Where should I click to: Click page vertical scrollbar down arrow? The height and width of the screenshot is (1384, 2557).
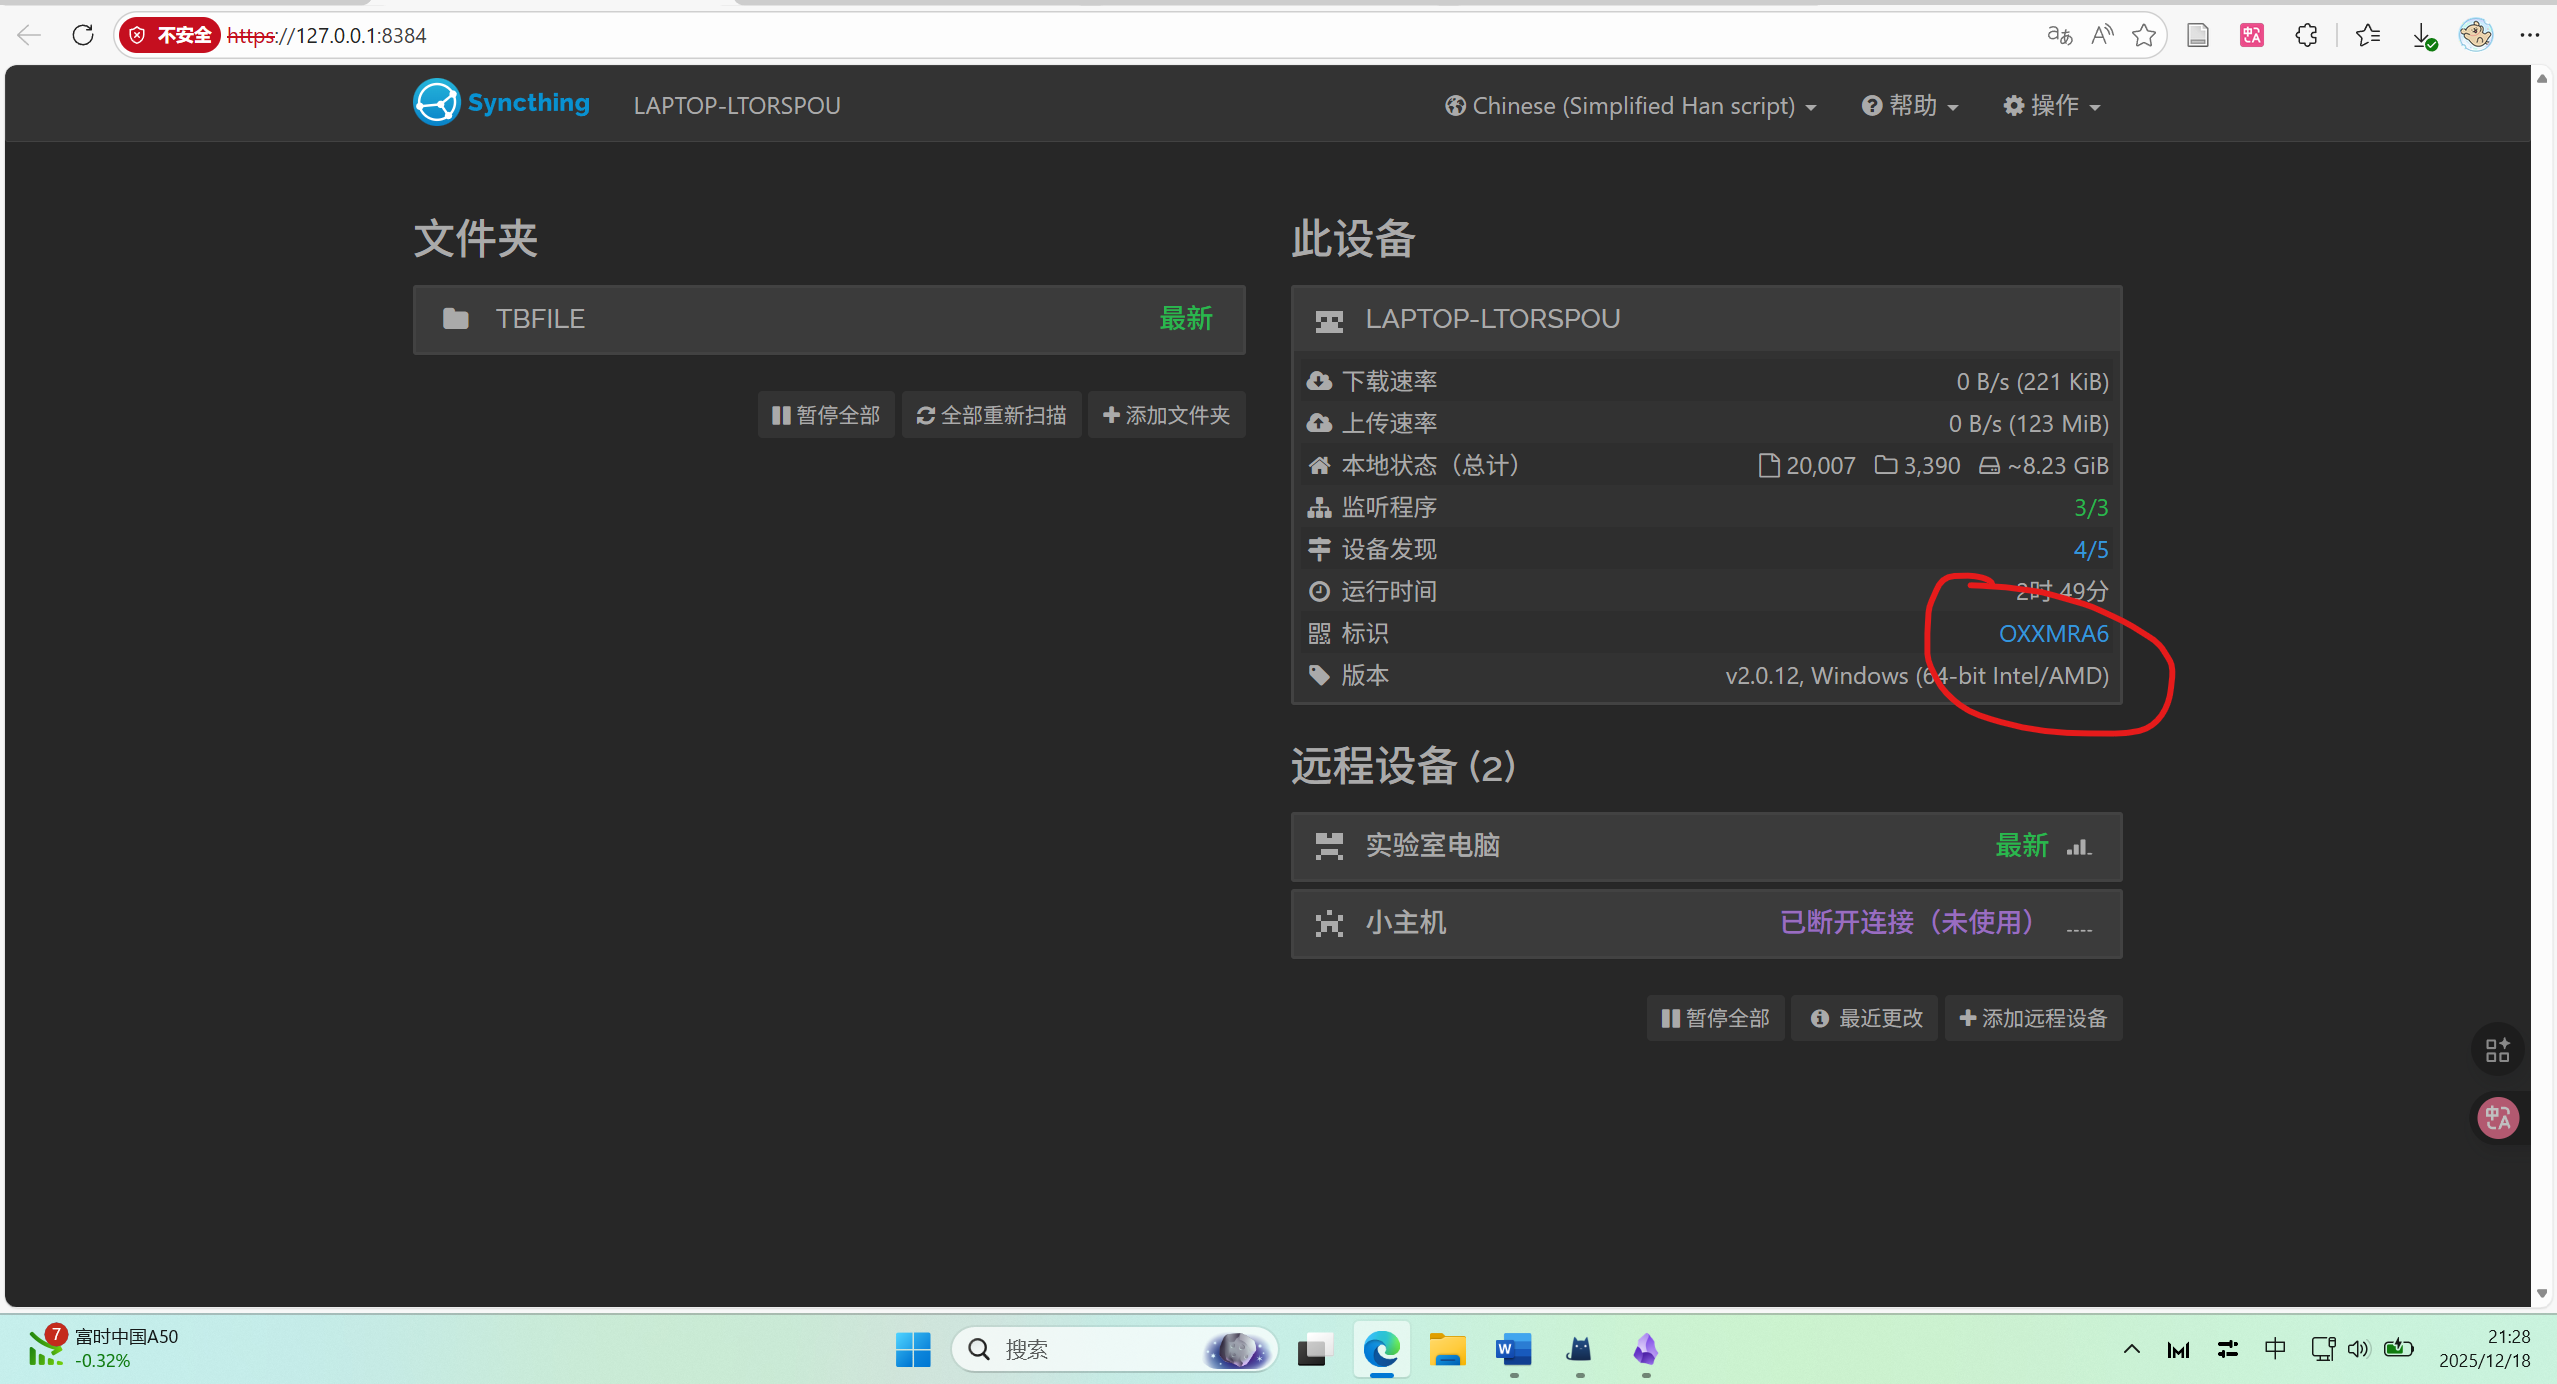pos(2542,1293)
